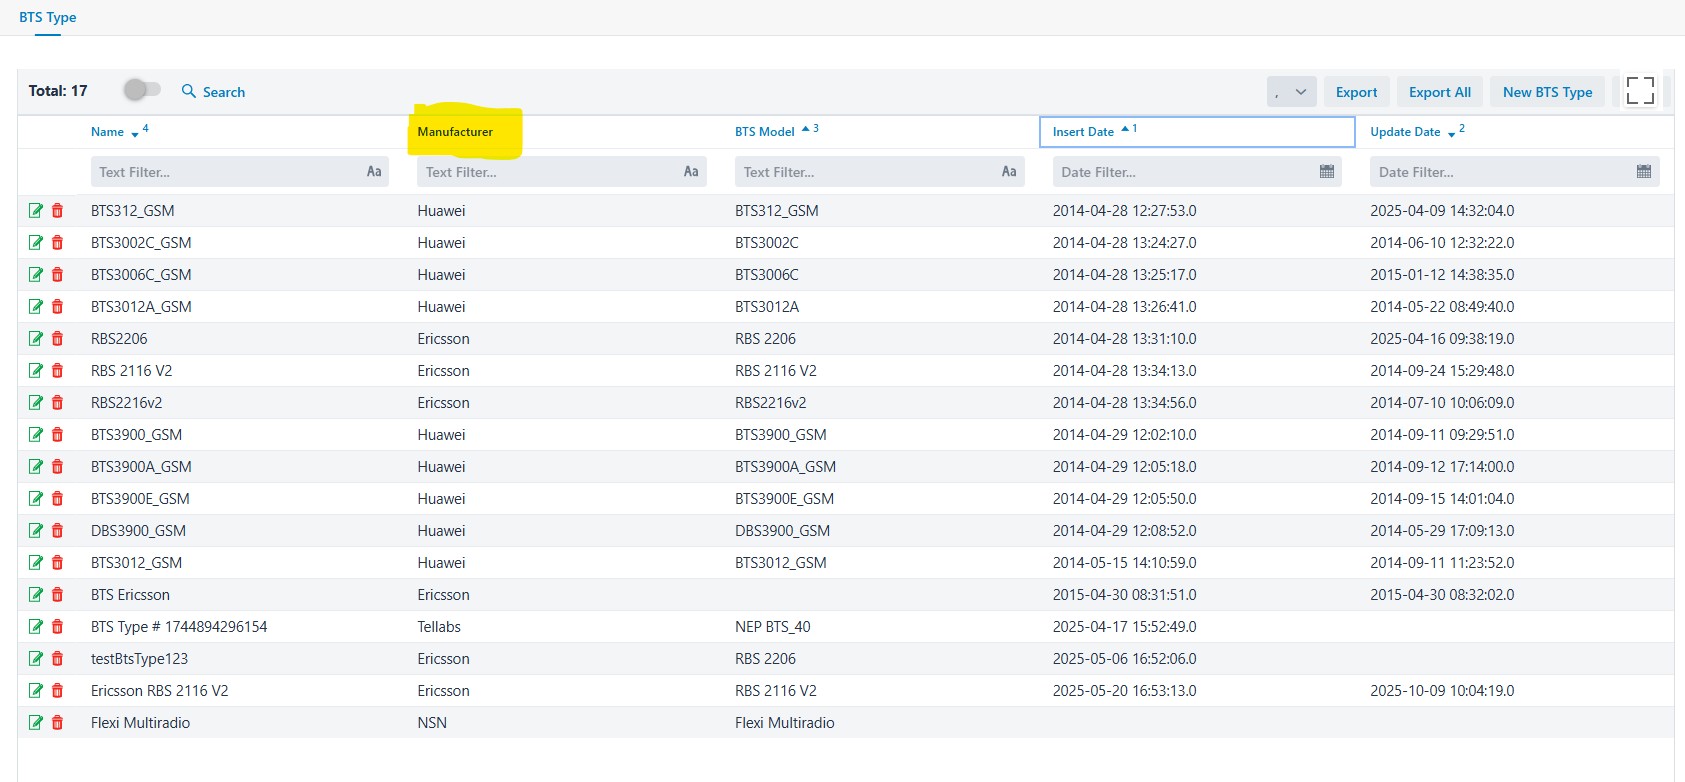
Task: Delete the RBS2206 row via trash icon
Action: pyautogui.click(x=57, y=339)
